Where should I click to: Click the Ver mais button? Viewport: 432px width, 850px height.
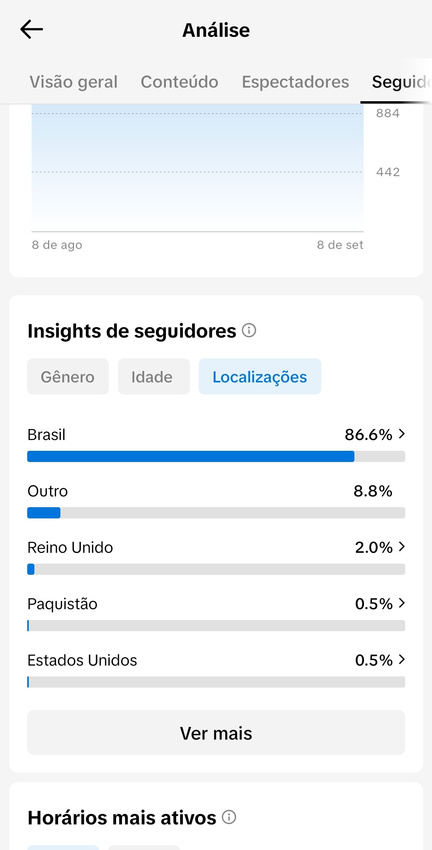coord(216,733)
